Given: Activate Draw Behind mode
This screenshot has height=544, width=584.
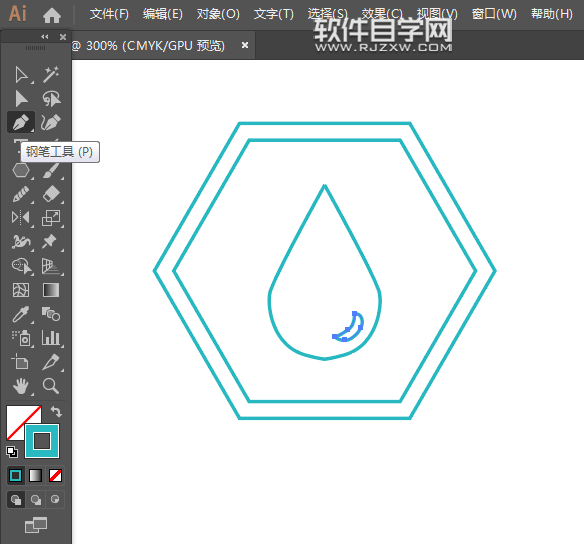Looking at the screenshot, I should (36, 500).
